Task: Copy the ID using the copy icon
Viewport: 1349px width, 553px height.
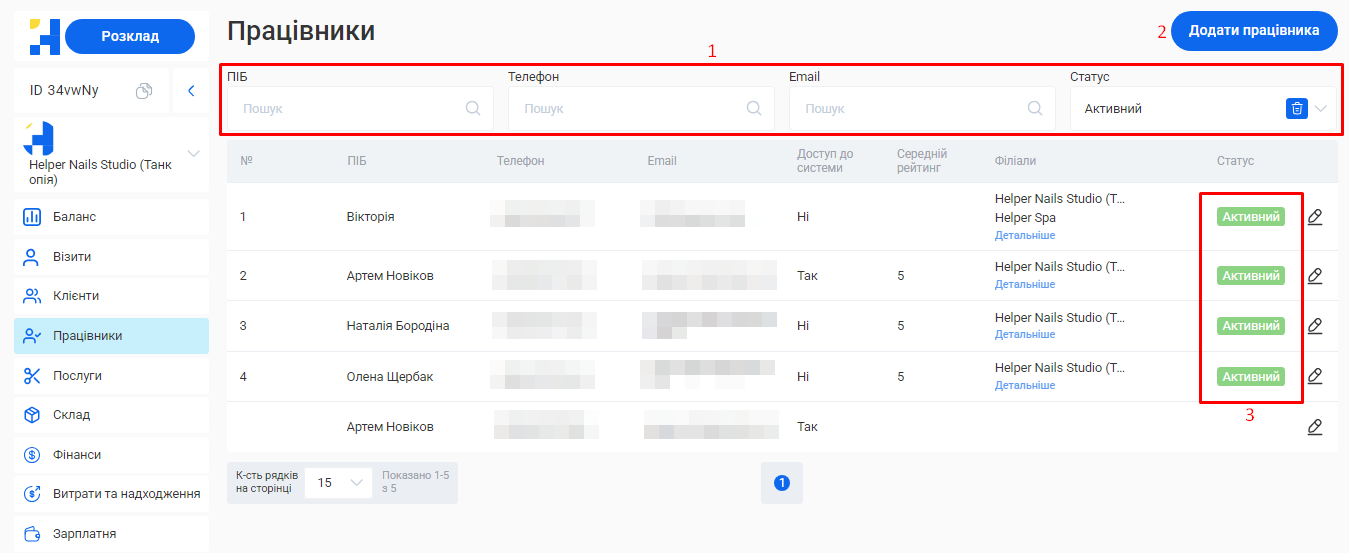Action: point(144,91)
